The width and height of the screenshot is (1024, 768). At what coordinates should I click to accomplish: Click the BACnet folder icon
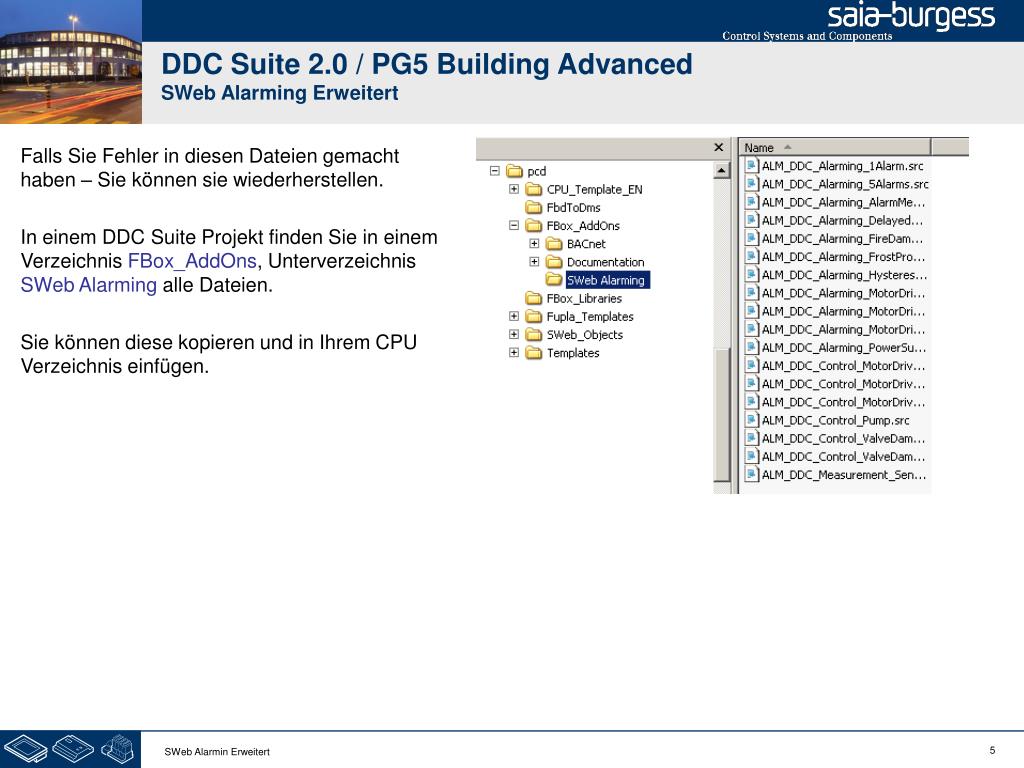554,244
